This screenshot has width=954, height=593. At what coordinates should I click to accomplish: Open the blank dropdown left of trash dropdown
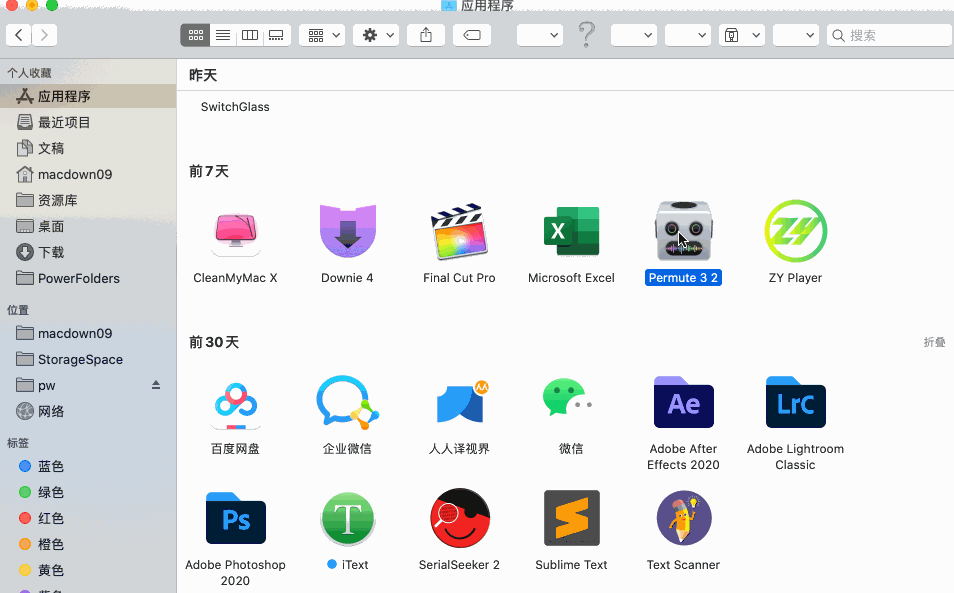tap(688, 35)
